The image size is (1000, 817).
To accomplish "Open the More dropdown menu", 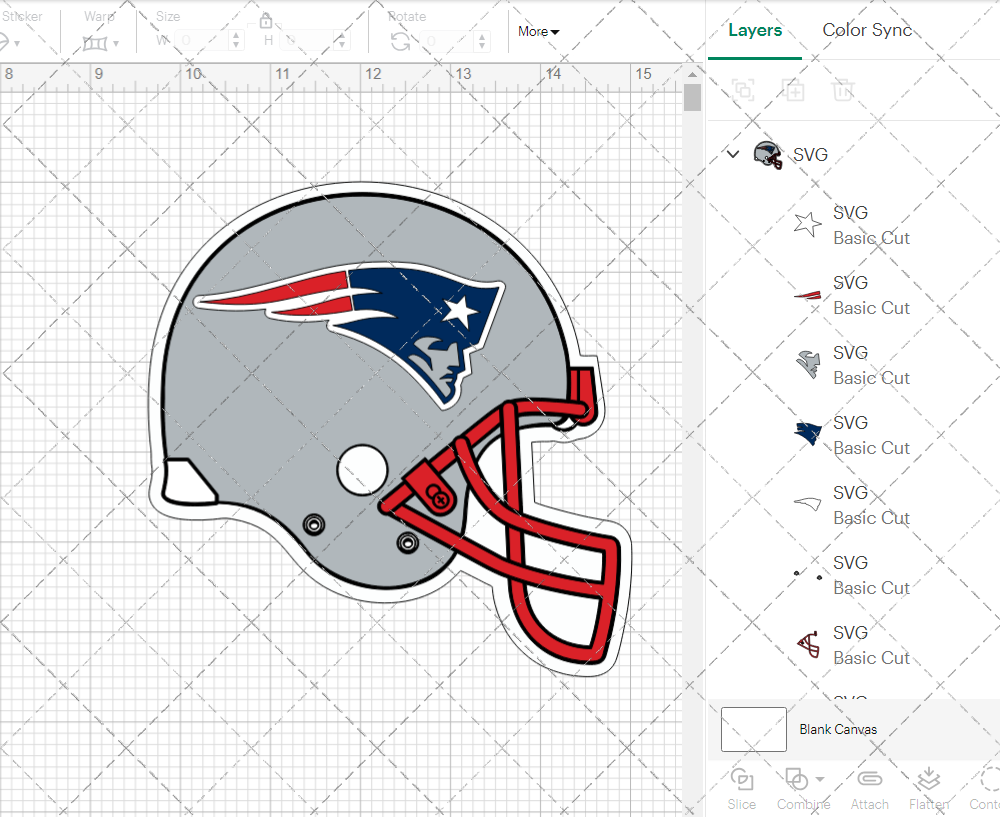I will click(538, 31).
